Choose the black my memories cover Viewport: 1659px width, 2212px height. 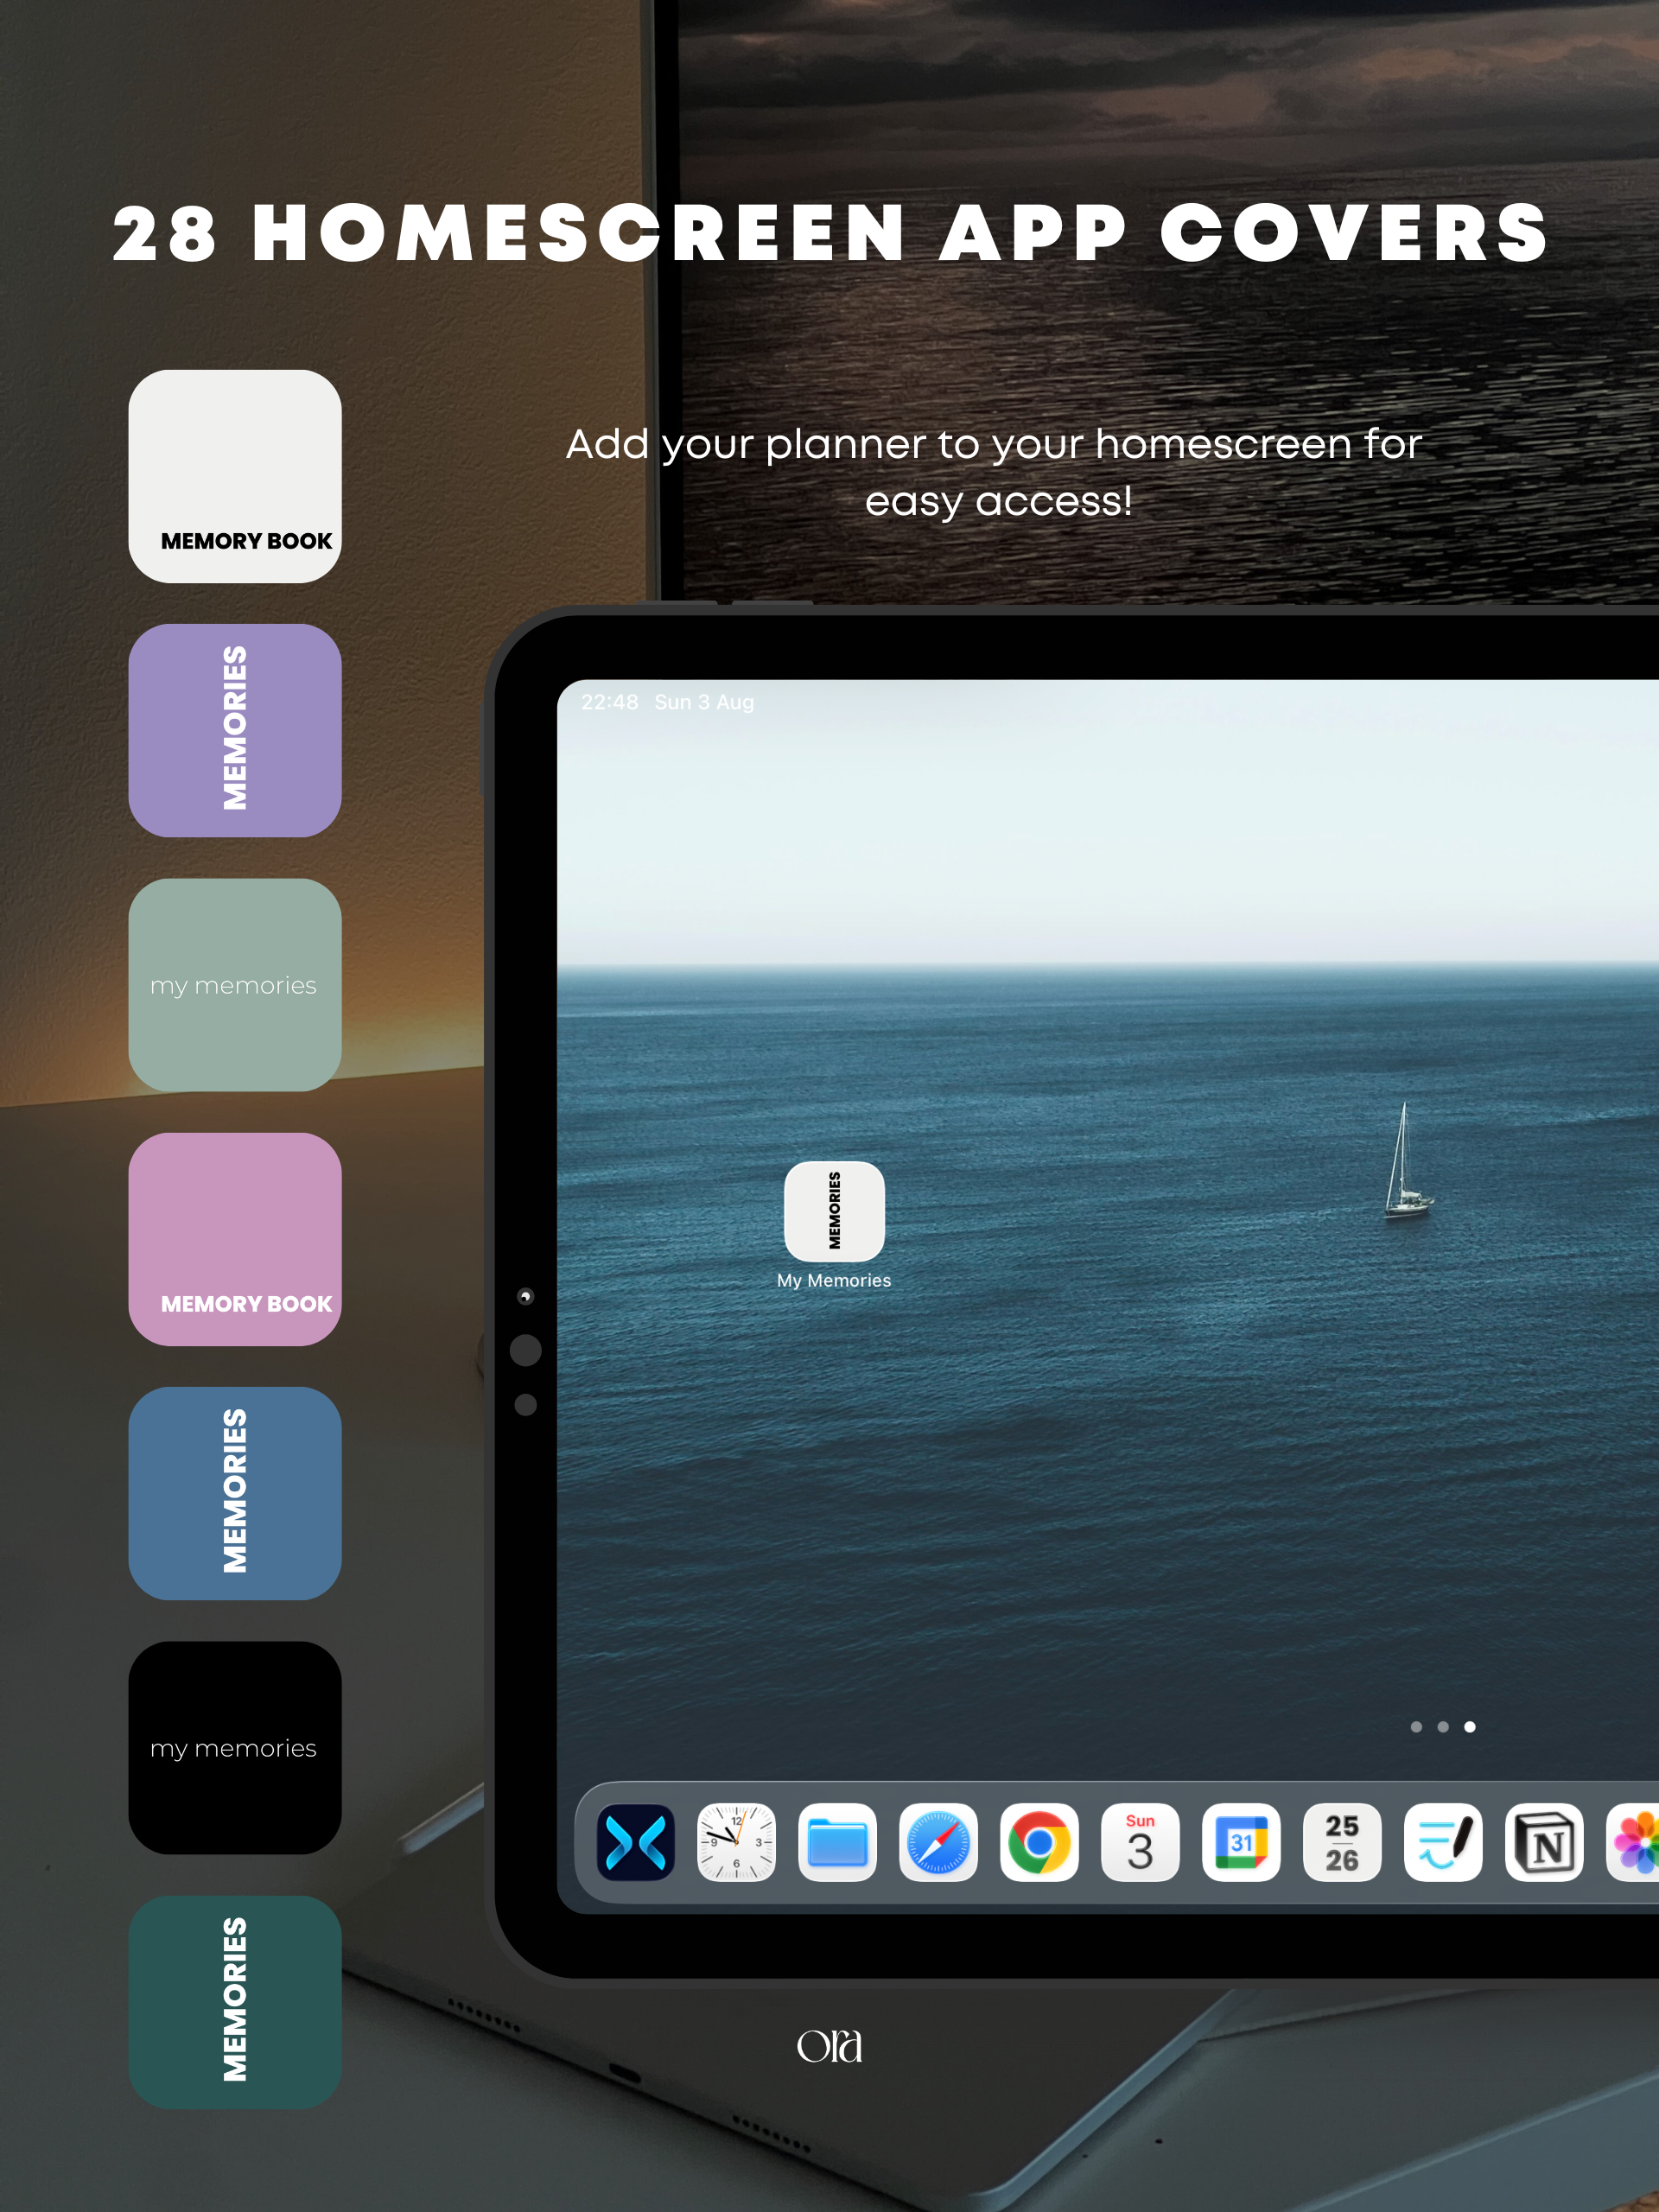point(235,1747)
